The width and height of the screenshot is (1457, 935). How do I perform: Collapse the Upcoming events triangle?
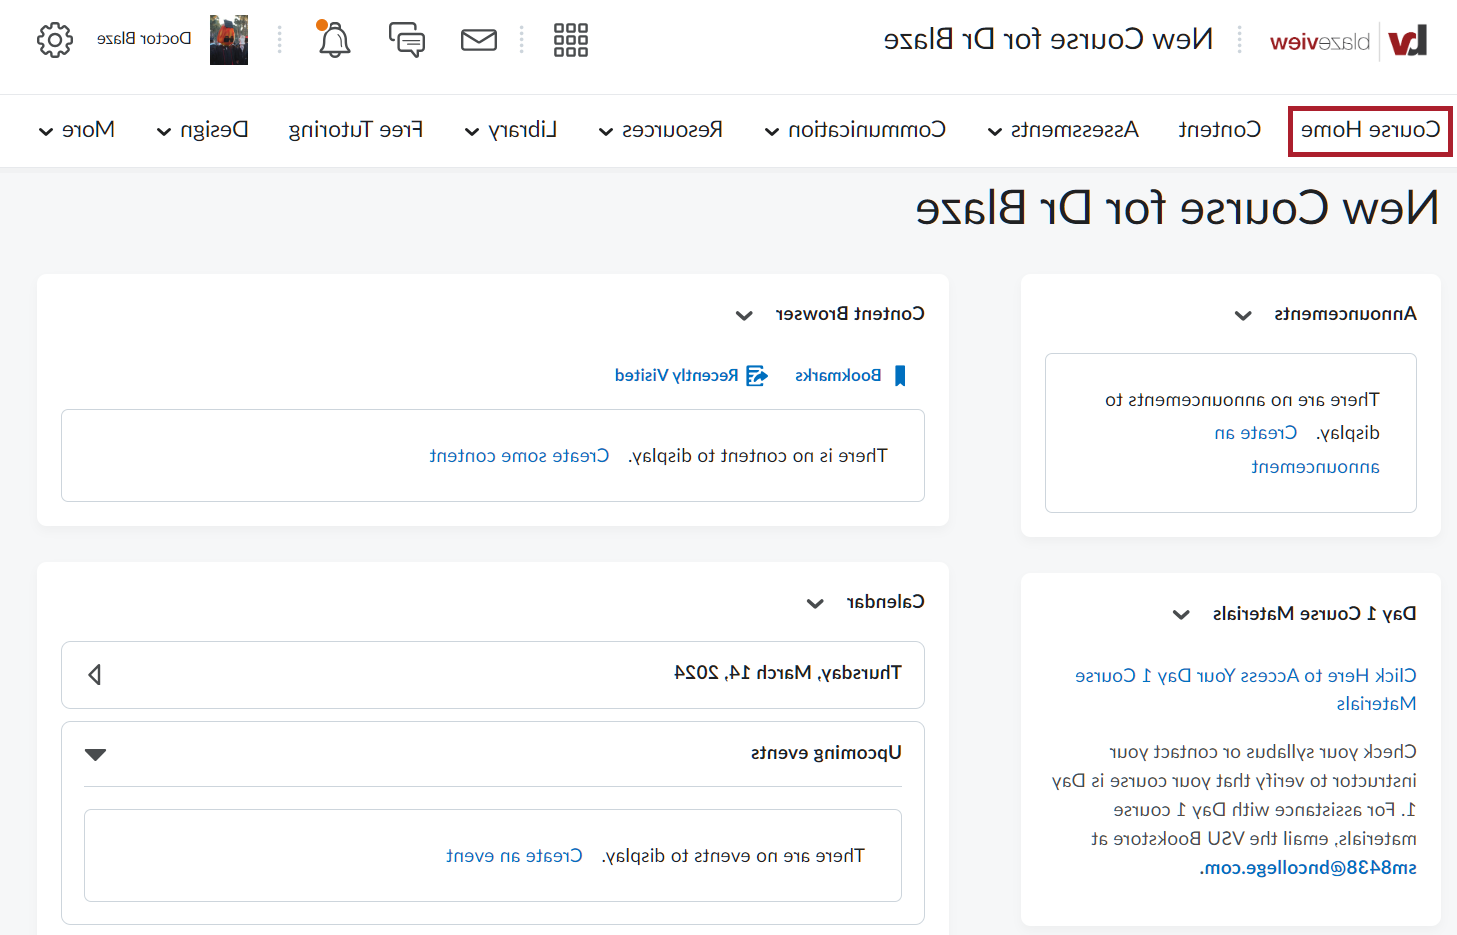96,754
